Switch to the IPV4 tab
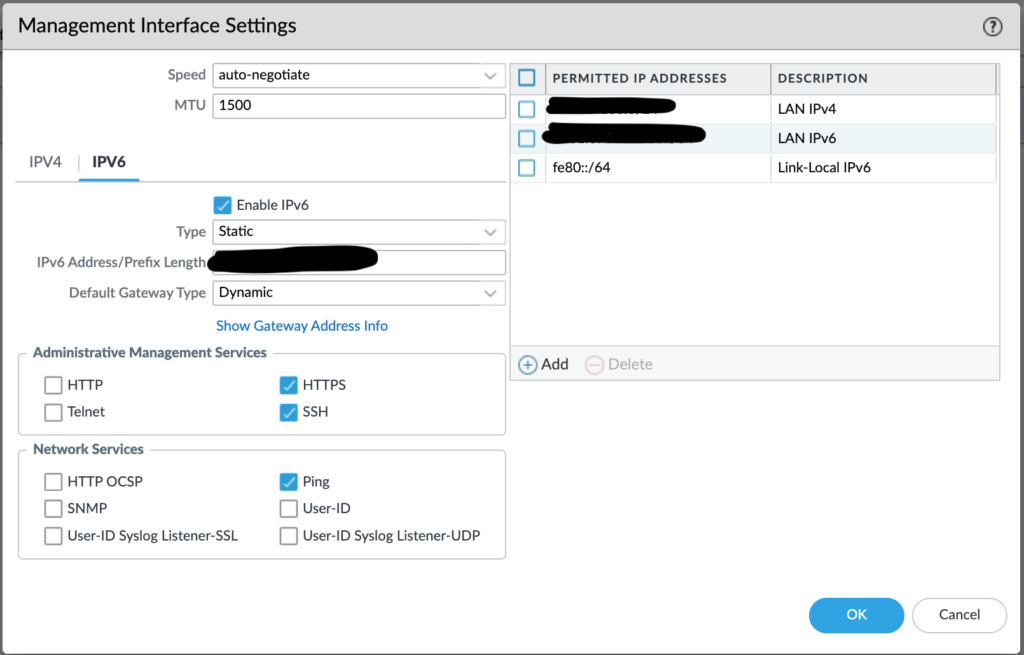Viewport: 1024px width, 655px height. (45, 162)
